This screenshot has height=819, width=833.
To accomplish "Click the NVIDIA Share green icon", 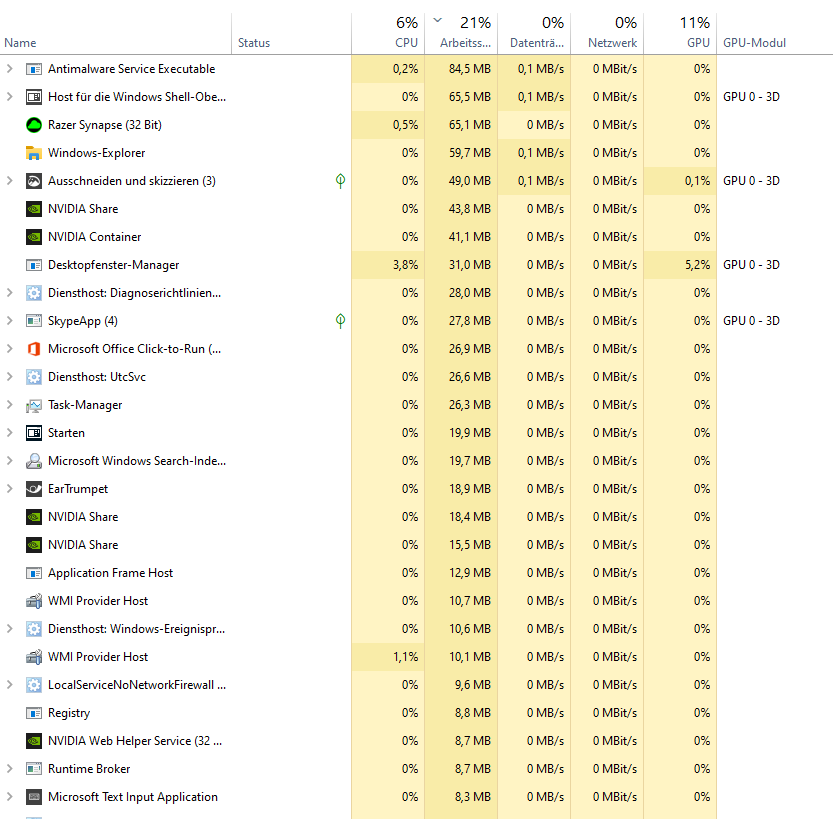I will click(x=33, y=208).
